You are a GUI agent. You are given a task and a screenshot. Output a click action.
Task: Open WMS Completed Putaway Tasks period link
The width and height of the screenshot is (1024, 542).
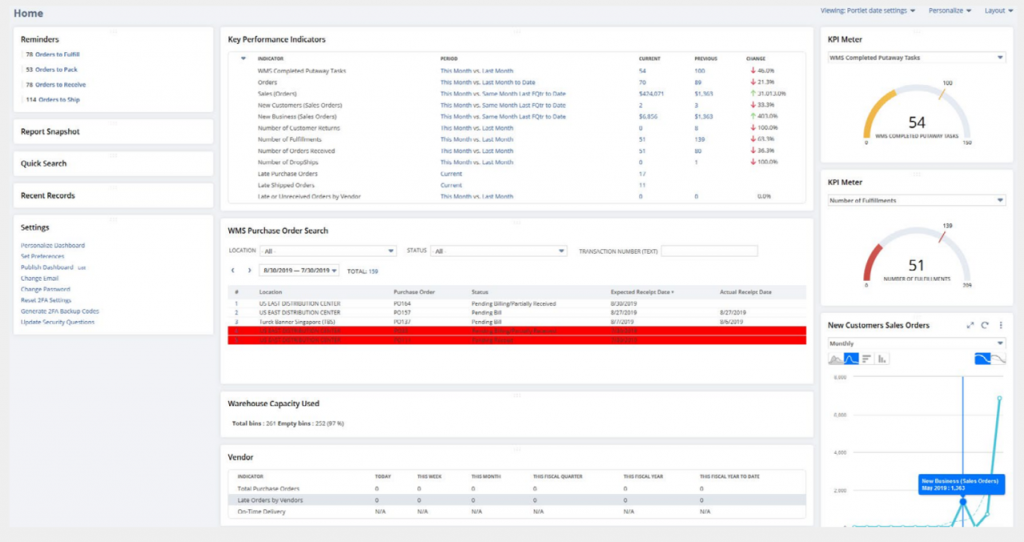(477, 71)
